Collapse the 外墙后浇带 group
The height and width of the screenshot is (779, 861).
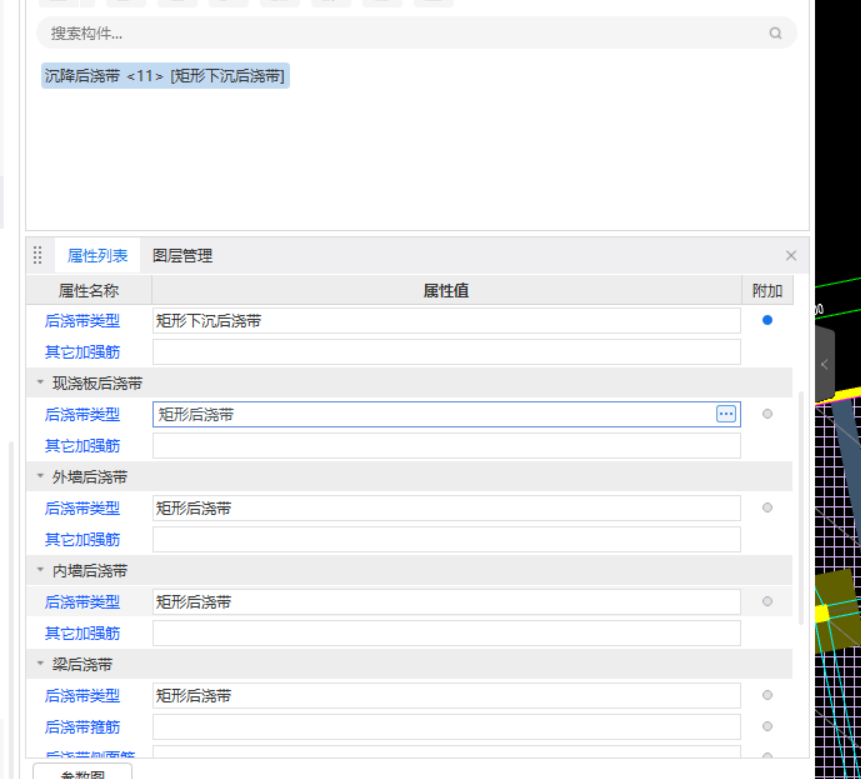tap(40, 477)
